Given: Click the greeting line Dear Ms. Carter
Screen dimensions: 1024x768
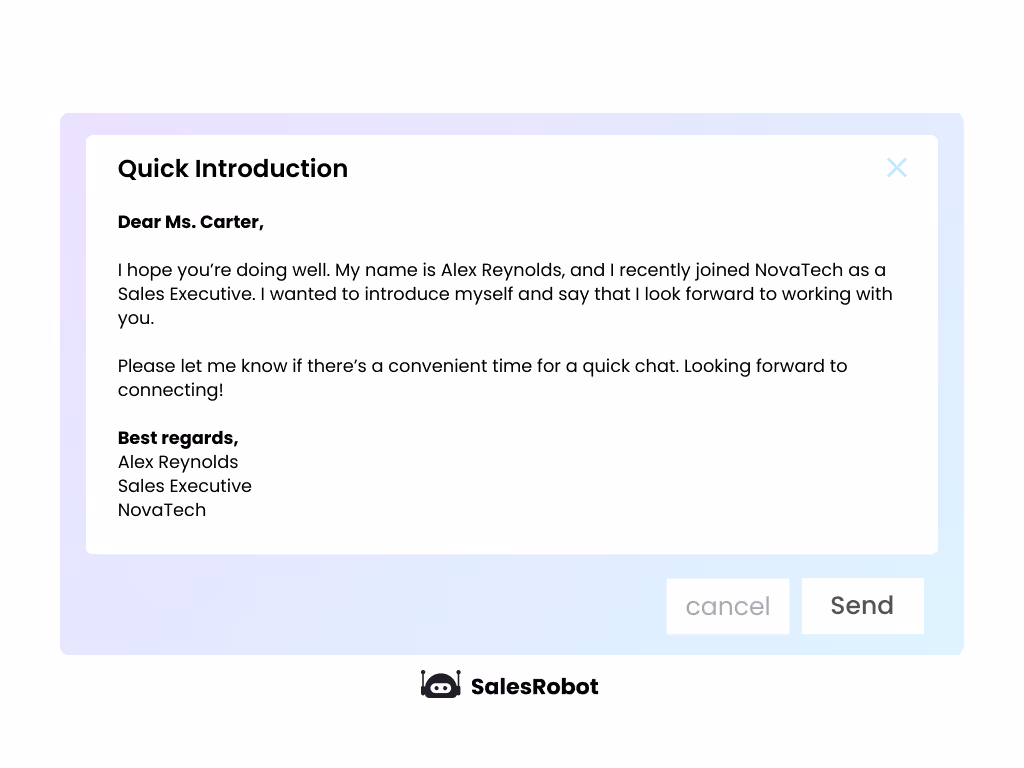Looking at the screenshot, I should pyautogui.click(x=190, y=222).
